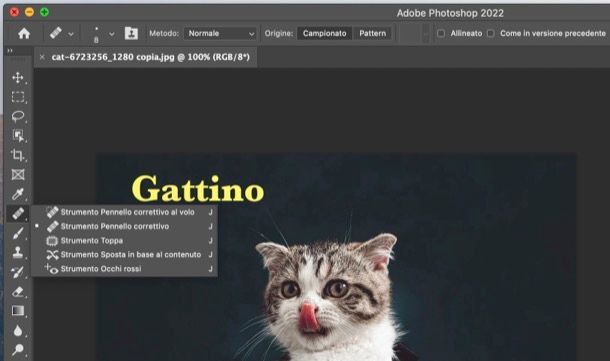Go to the Home screen icon
Viewport: 610px width, 361px height.
pos(24,33)
